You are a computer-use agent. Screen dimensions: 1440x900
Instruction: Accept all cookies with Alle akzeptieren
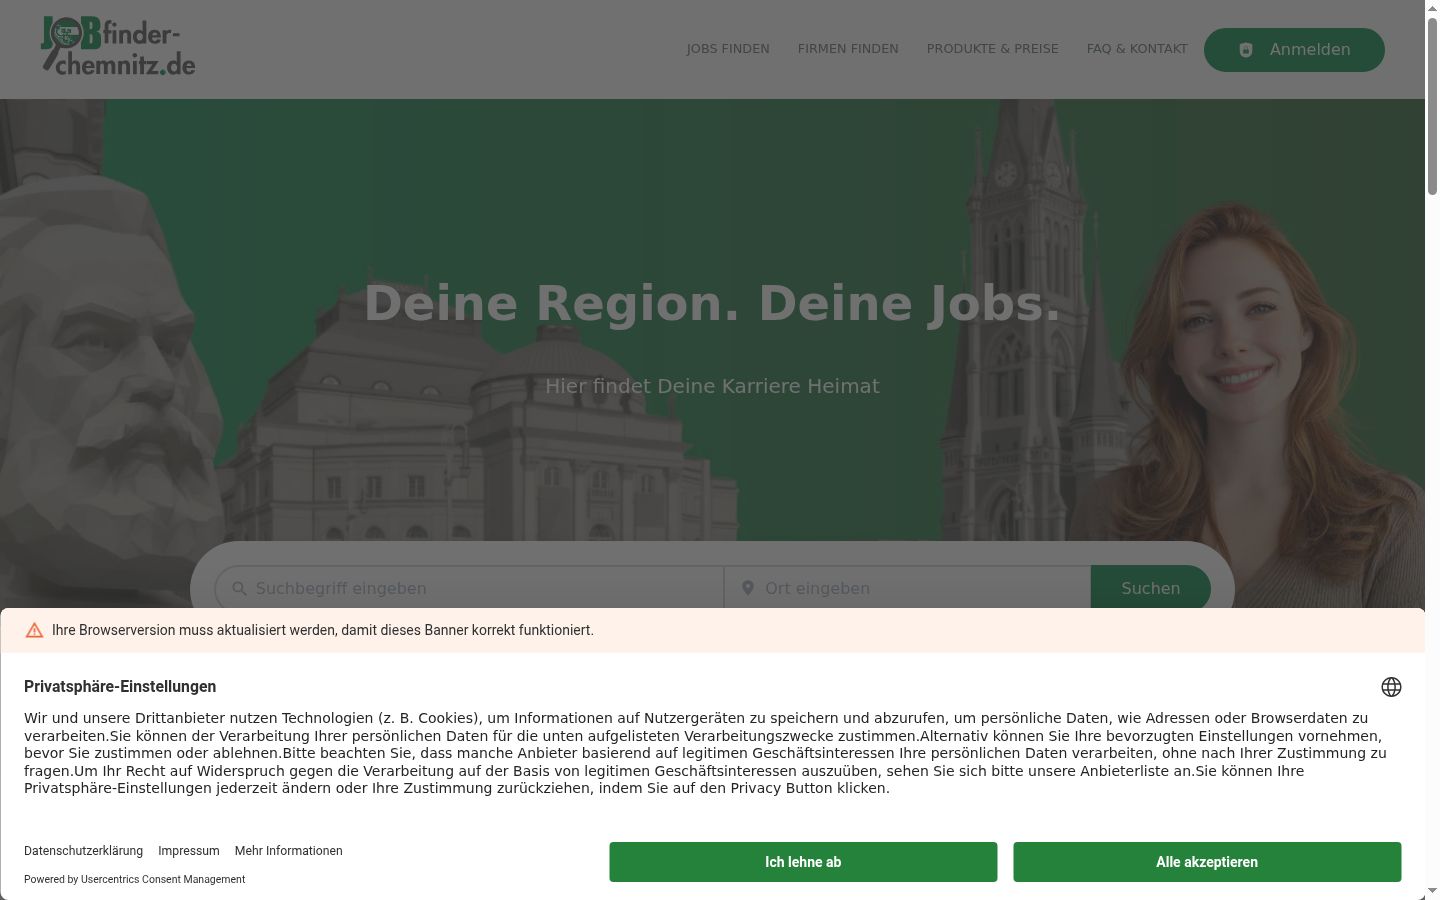[x=1207, y=862]
